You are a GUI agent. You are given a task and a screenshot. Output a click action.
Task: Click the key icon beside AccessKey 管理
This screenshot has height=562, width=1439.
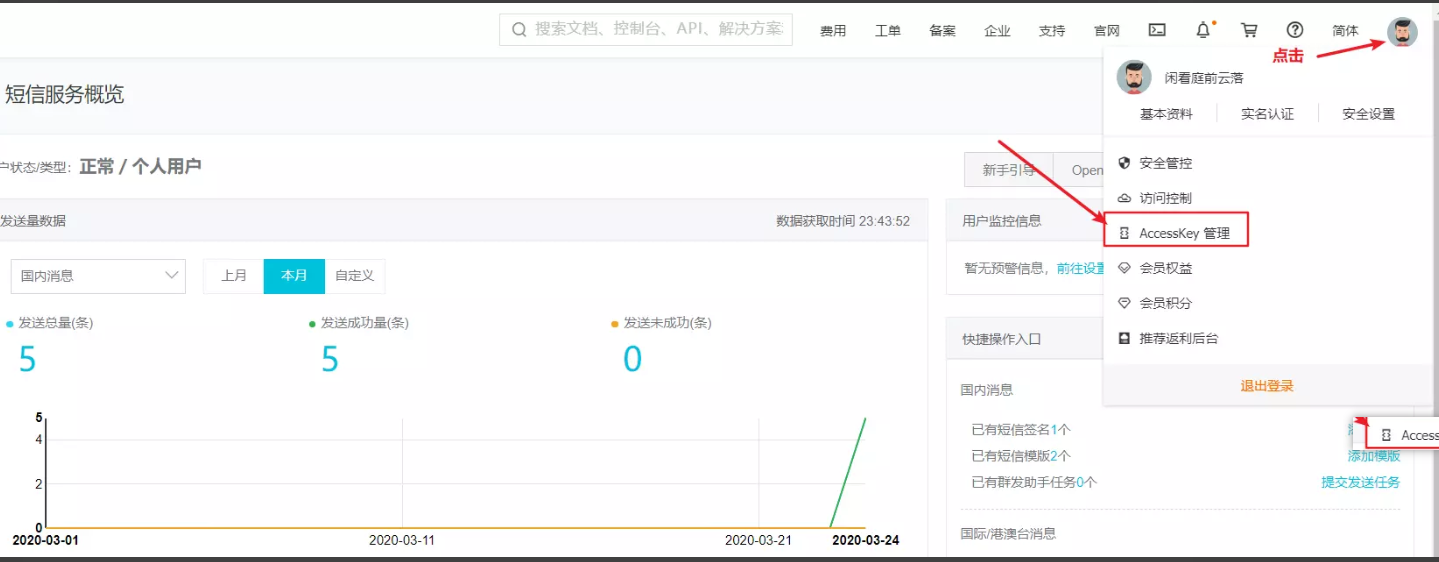(x=1124, y=233)
